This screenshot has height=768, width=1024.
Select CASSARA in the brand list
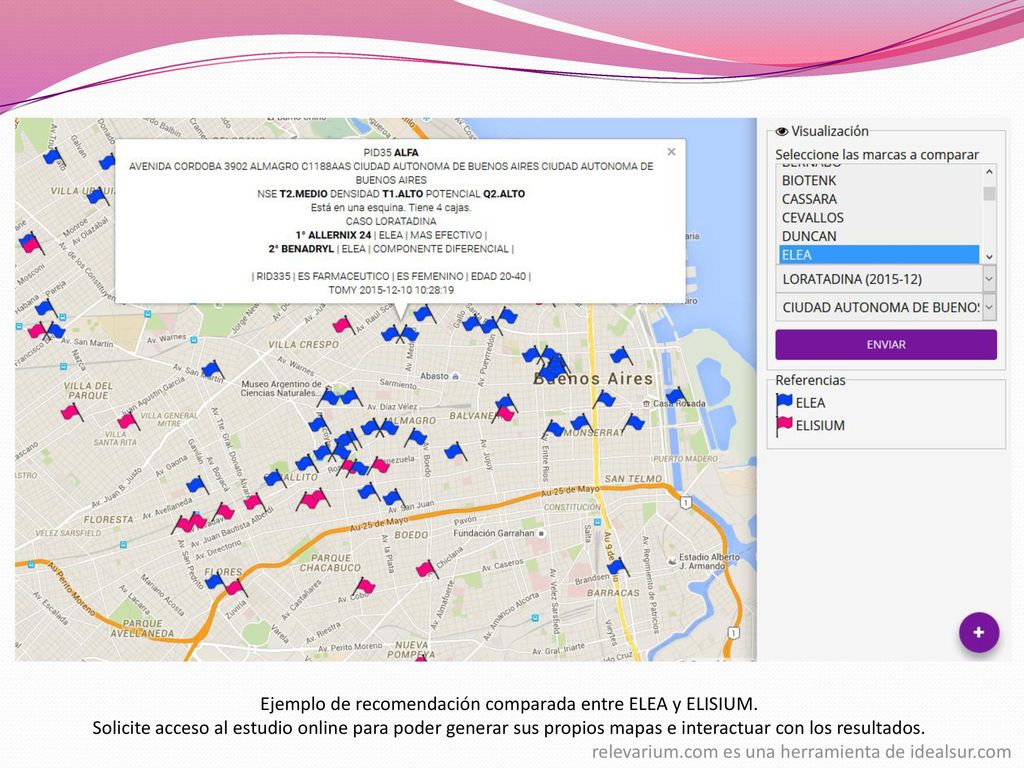pos(879,199)
